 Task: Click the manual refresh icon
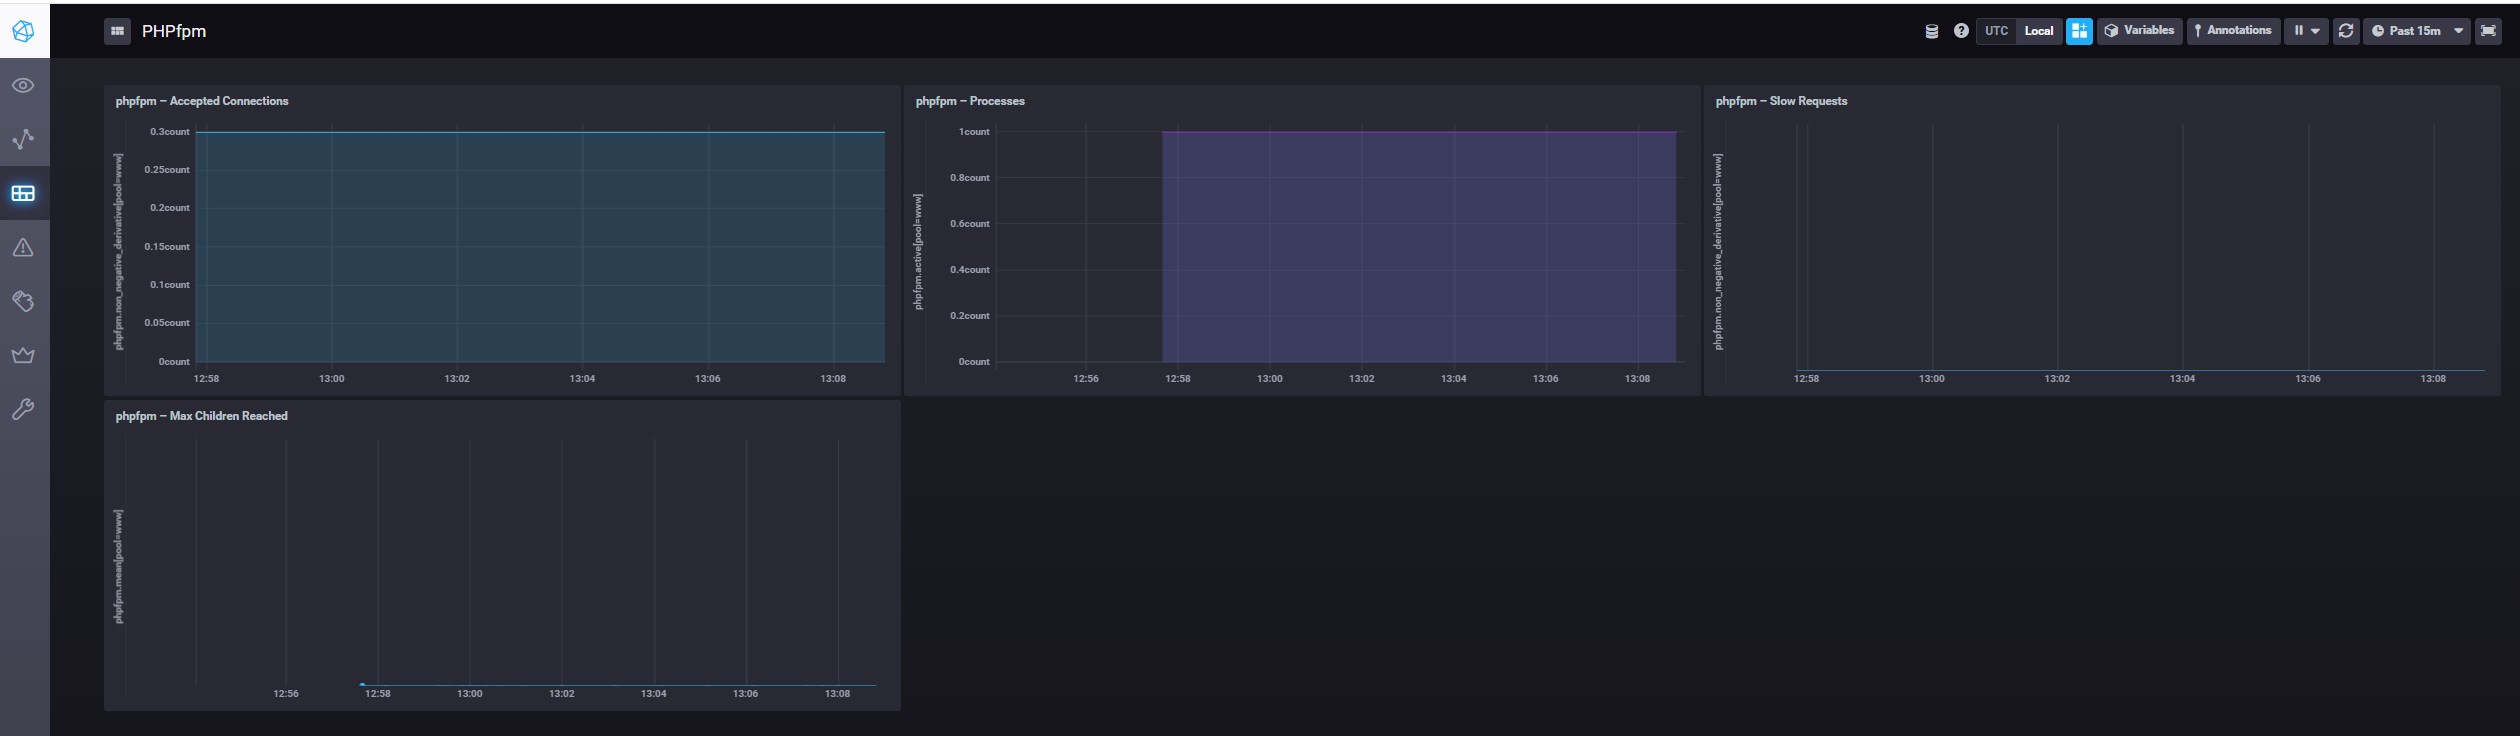coord(2346,31)
